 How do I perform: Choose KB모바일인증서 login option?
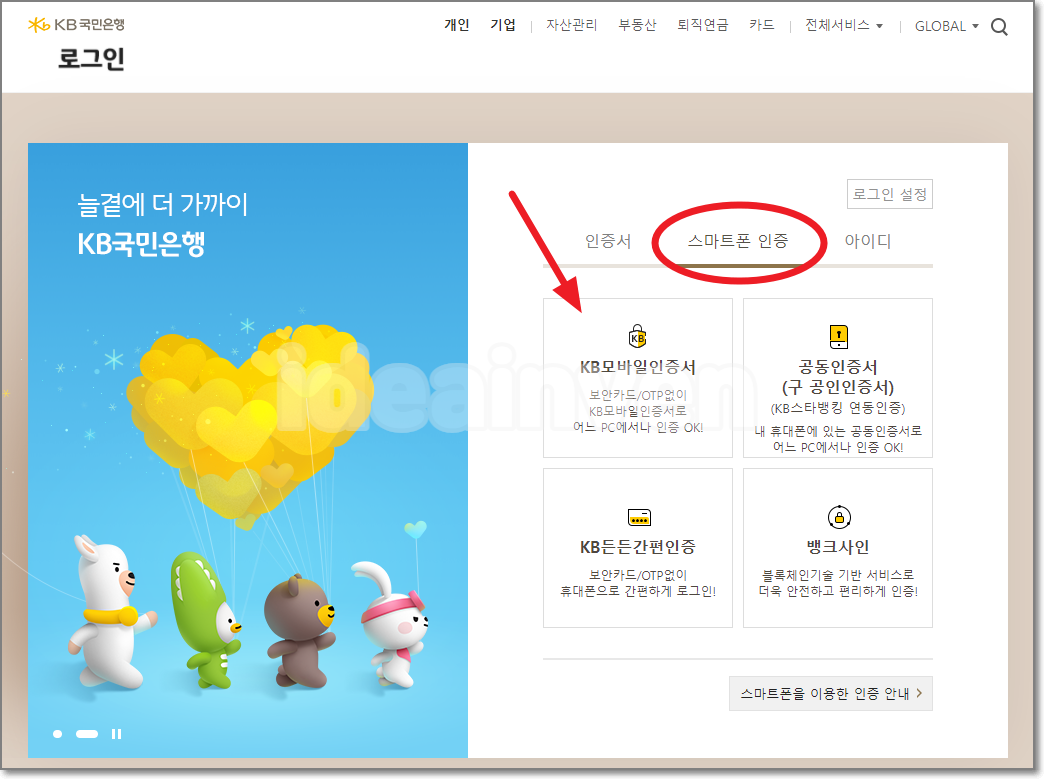(x=638, y=378)
